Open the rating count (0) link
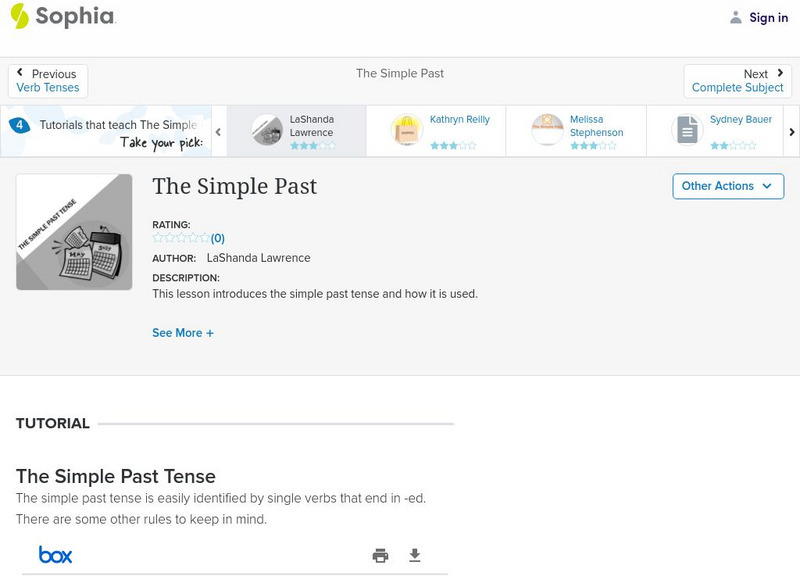The height and width of the screenshot is (576, 800). tap(217, 238)
